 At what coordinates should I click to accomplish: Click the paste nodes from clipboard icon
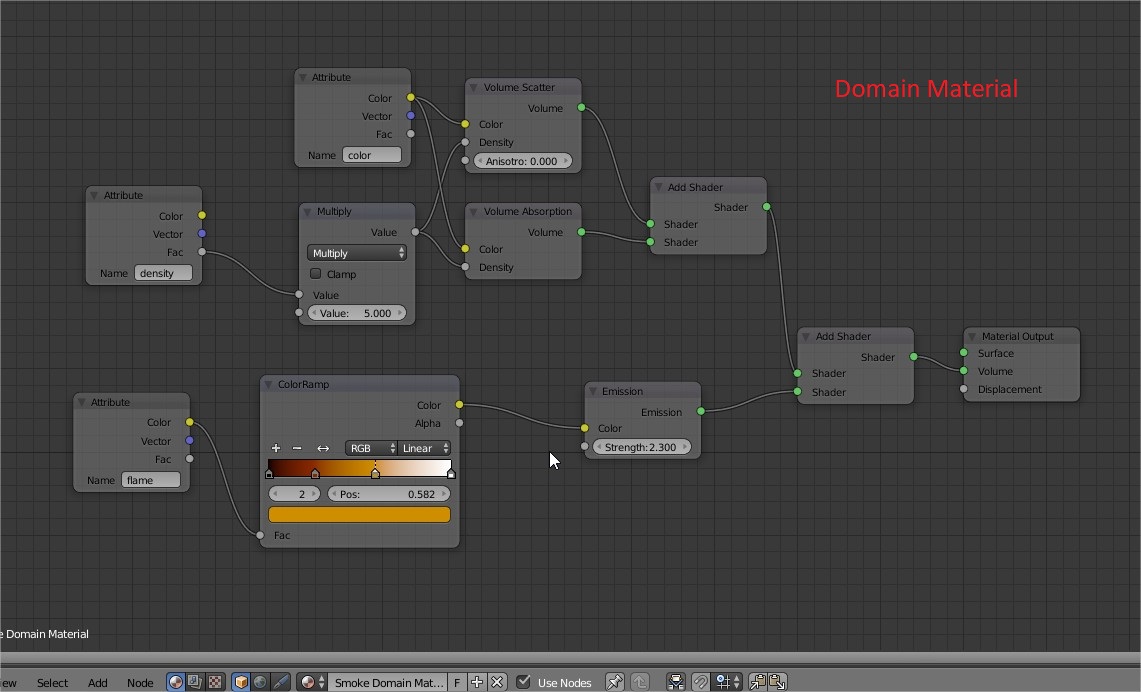(778, 682)
